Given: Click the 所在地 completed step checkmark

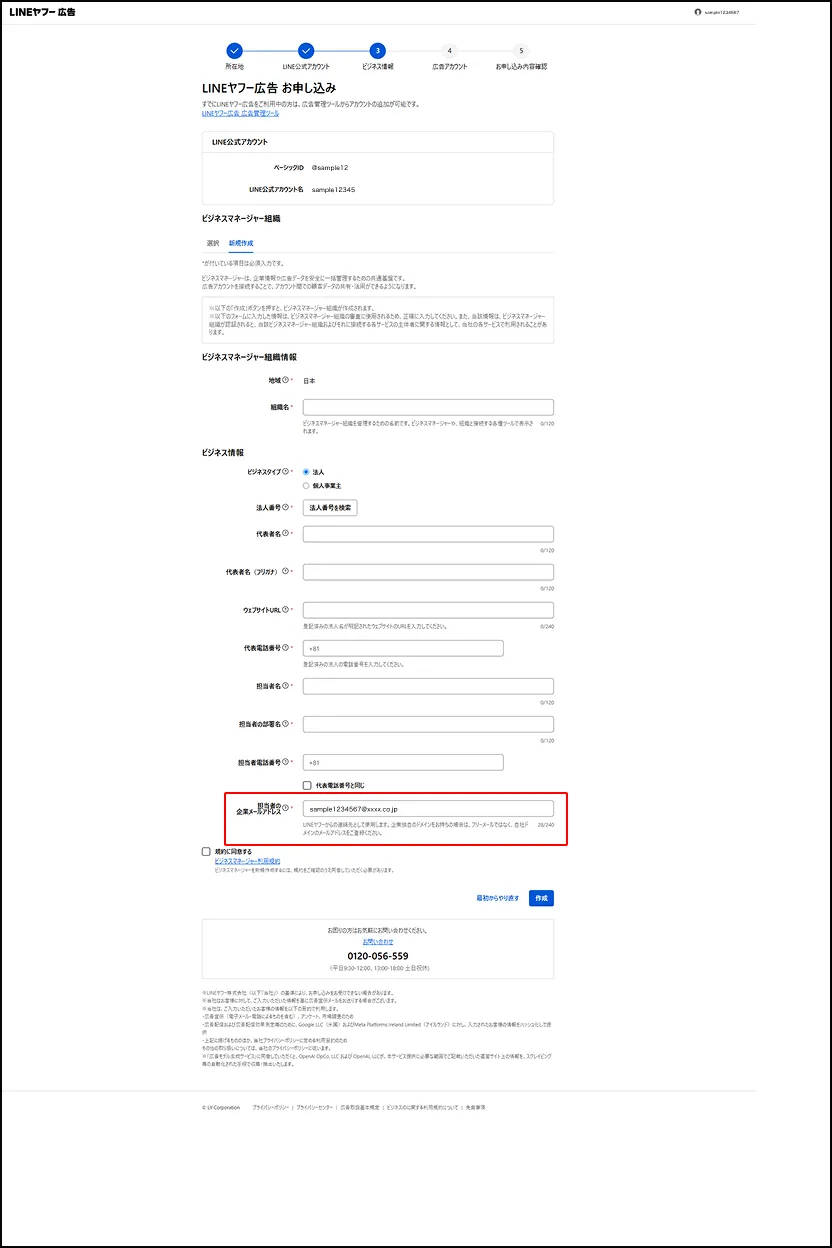Looking at the screenshot, I should click(x=234, y=50).
